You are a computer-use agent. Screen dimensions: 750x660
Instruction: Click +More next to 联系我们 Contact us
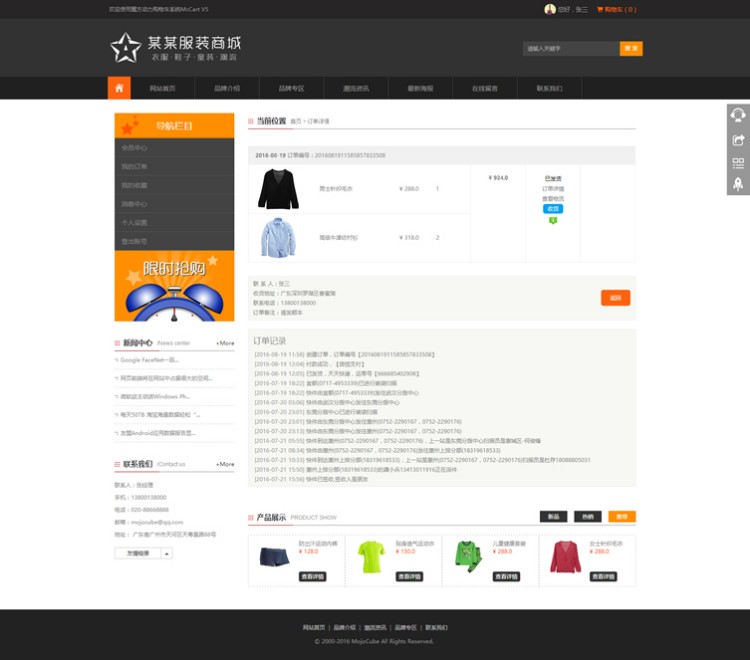coord(225,464)
